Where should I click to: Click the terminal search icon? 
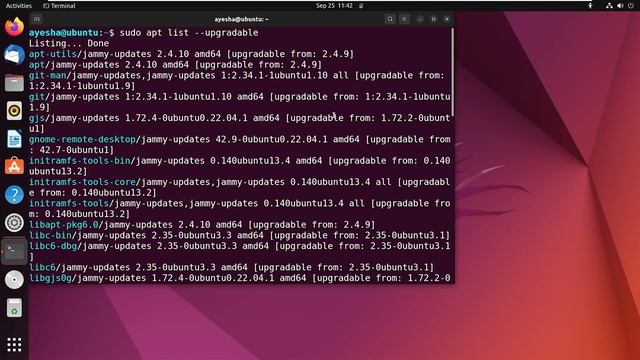[x=390, y=19]
